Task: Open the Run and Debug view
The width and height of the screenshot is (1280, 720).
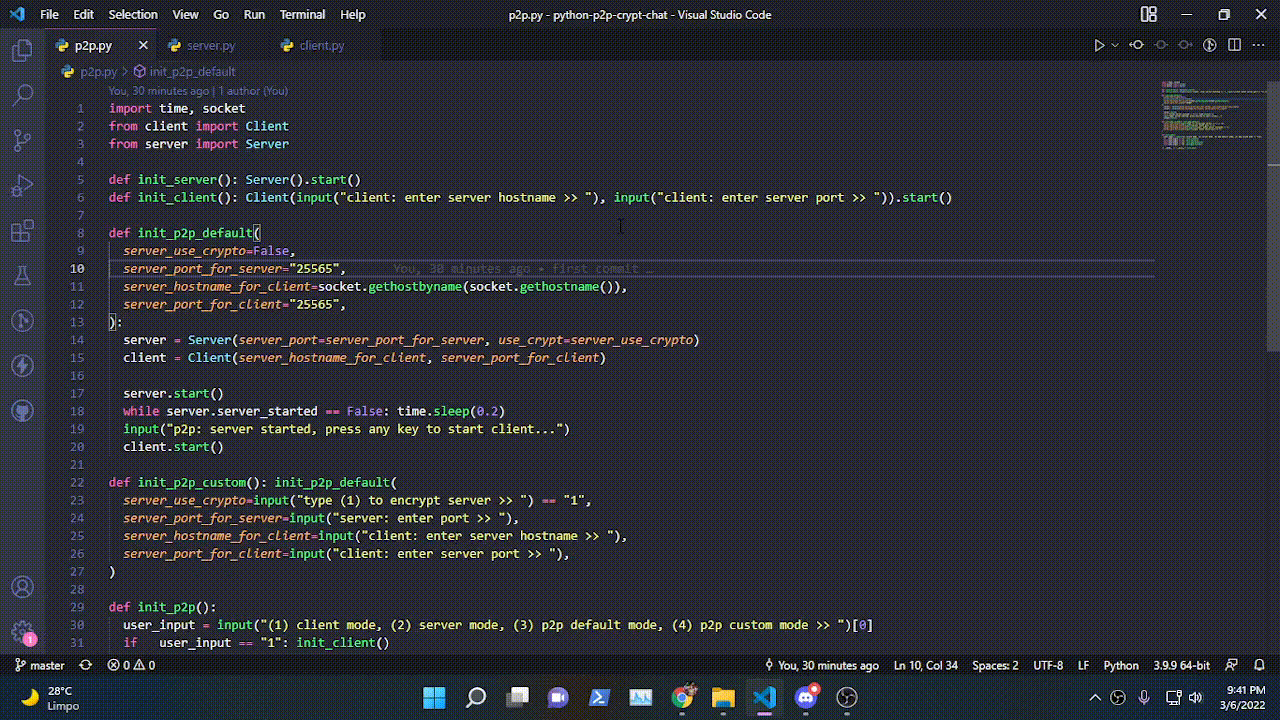Action: pos(22,186)
